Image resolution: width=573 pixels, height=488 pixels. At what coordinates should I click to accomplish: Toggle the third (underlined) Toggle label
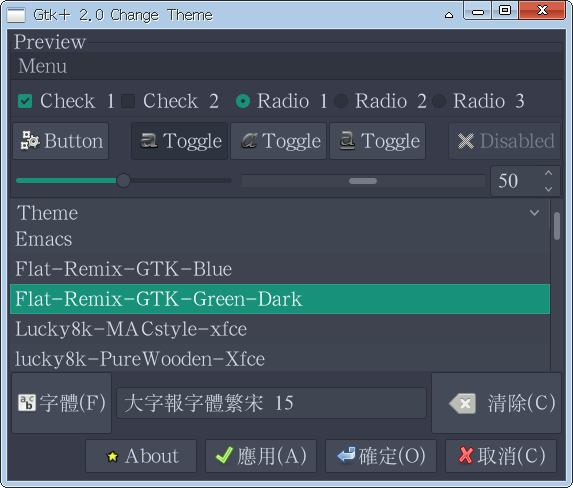[x=390, y=141]
